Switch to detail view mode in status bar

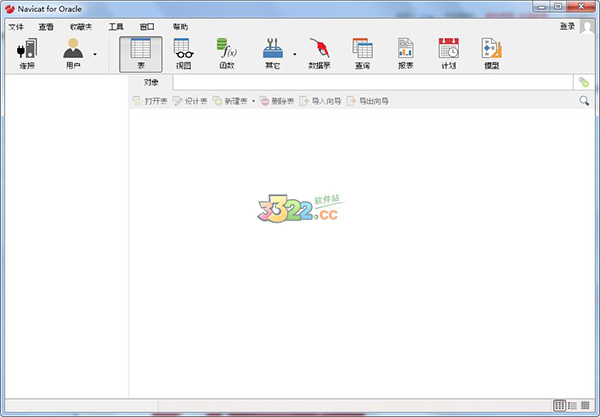tap(572, 405)
